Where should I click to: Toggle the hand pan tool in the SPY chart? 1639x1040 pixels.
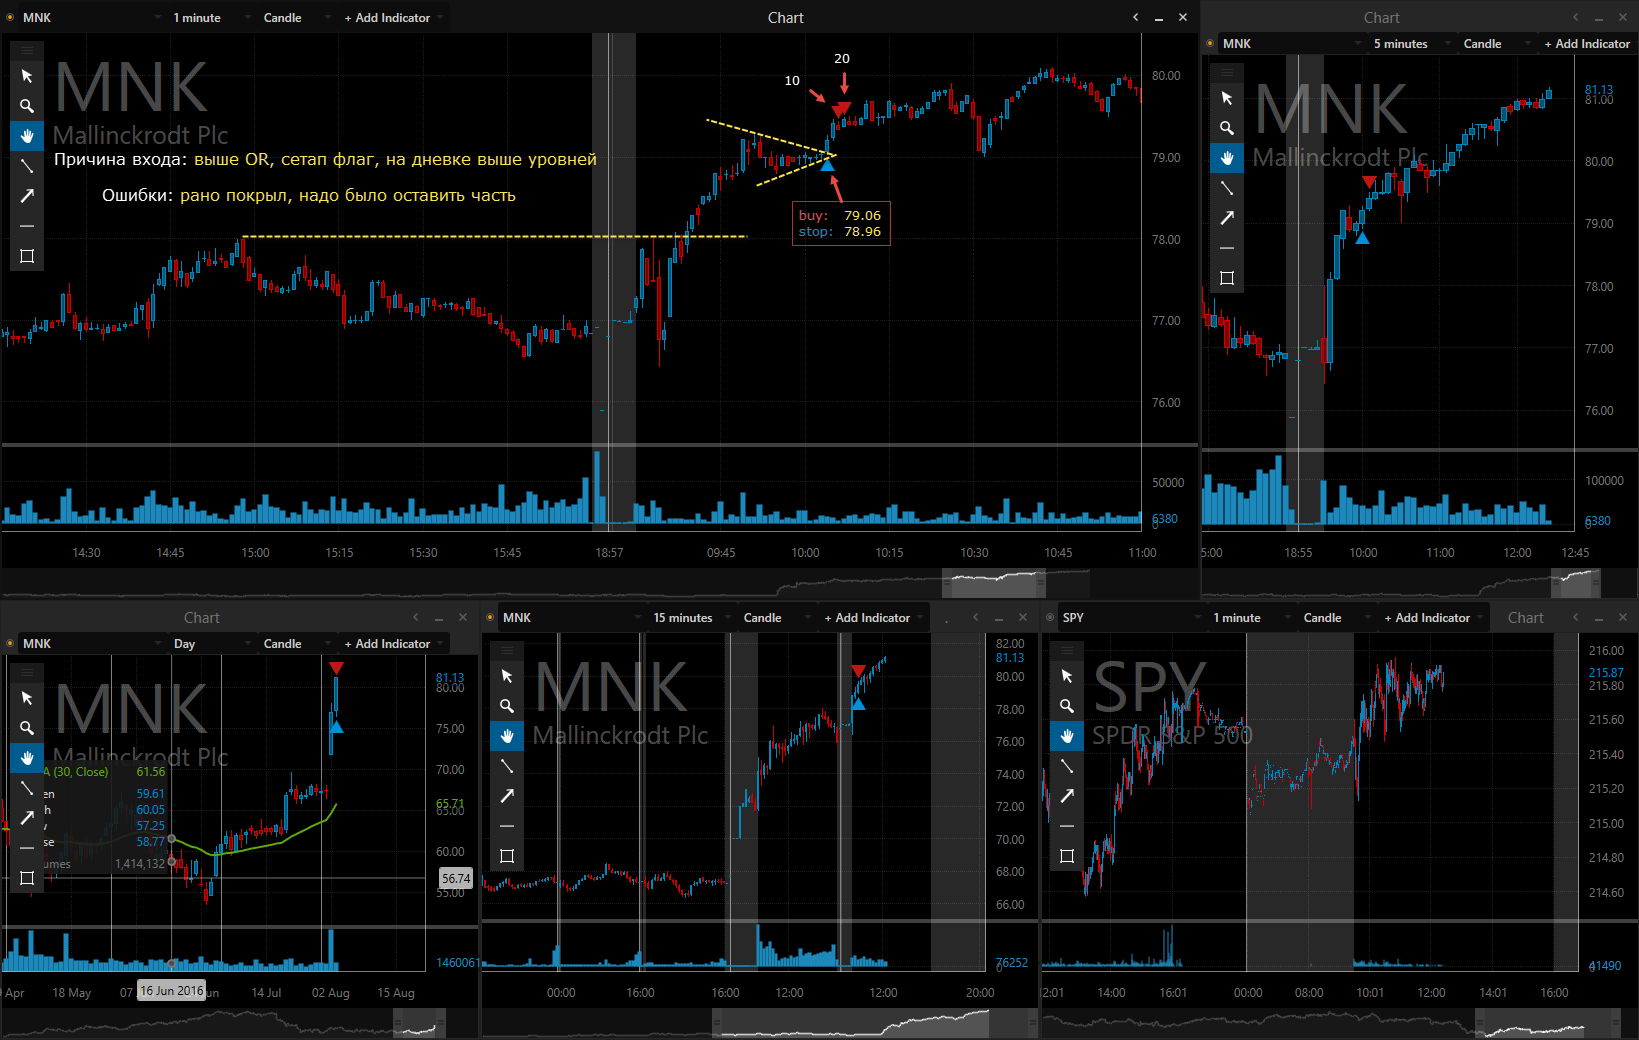[x=1067, y=736]
